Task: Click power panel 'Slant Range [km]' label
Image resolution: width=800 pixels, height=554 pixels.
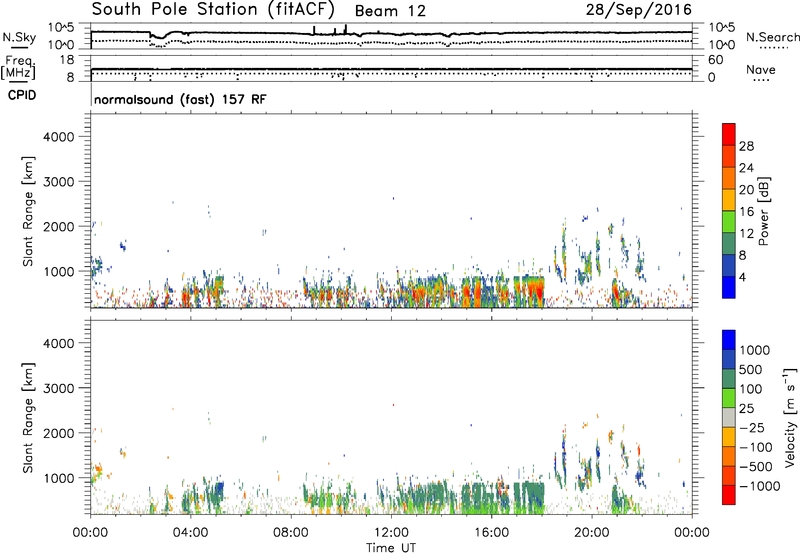Action: coord(28,211)
